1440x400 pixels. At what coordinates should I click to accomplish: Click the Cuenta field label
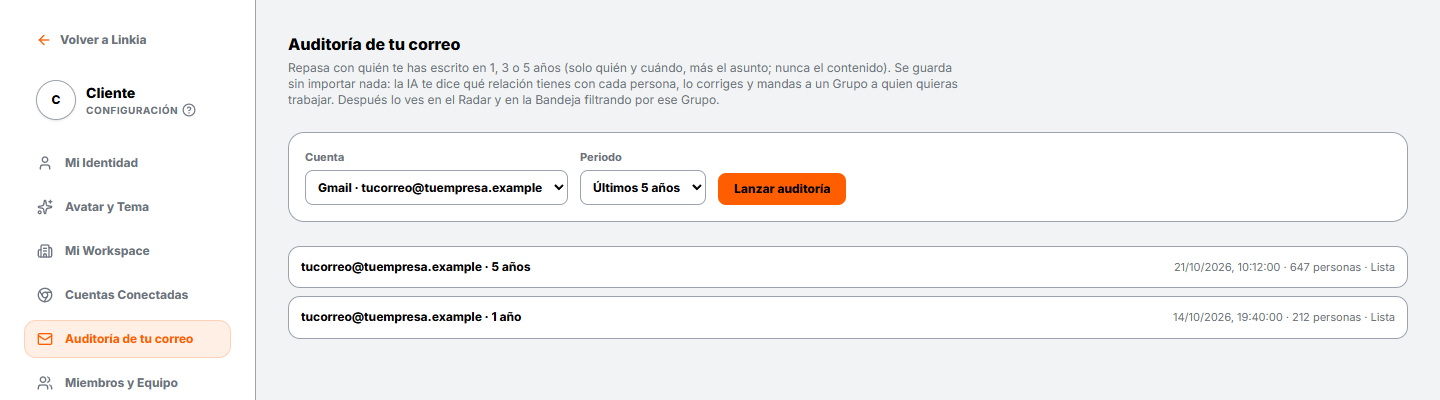point(324,157)
